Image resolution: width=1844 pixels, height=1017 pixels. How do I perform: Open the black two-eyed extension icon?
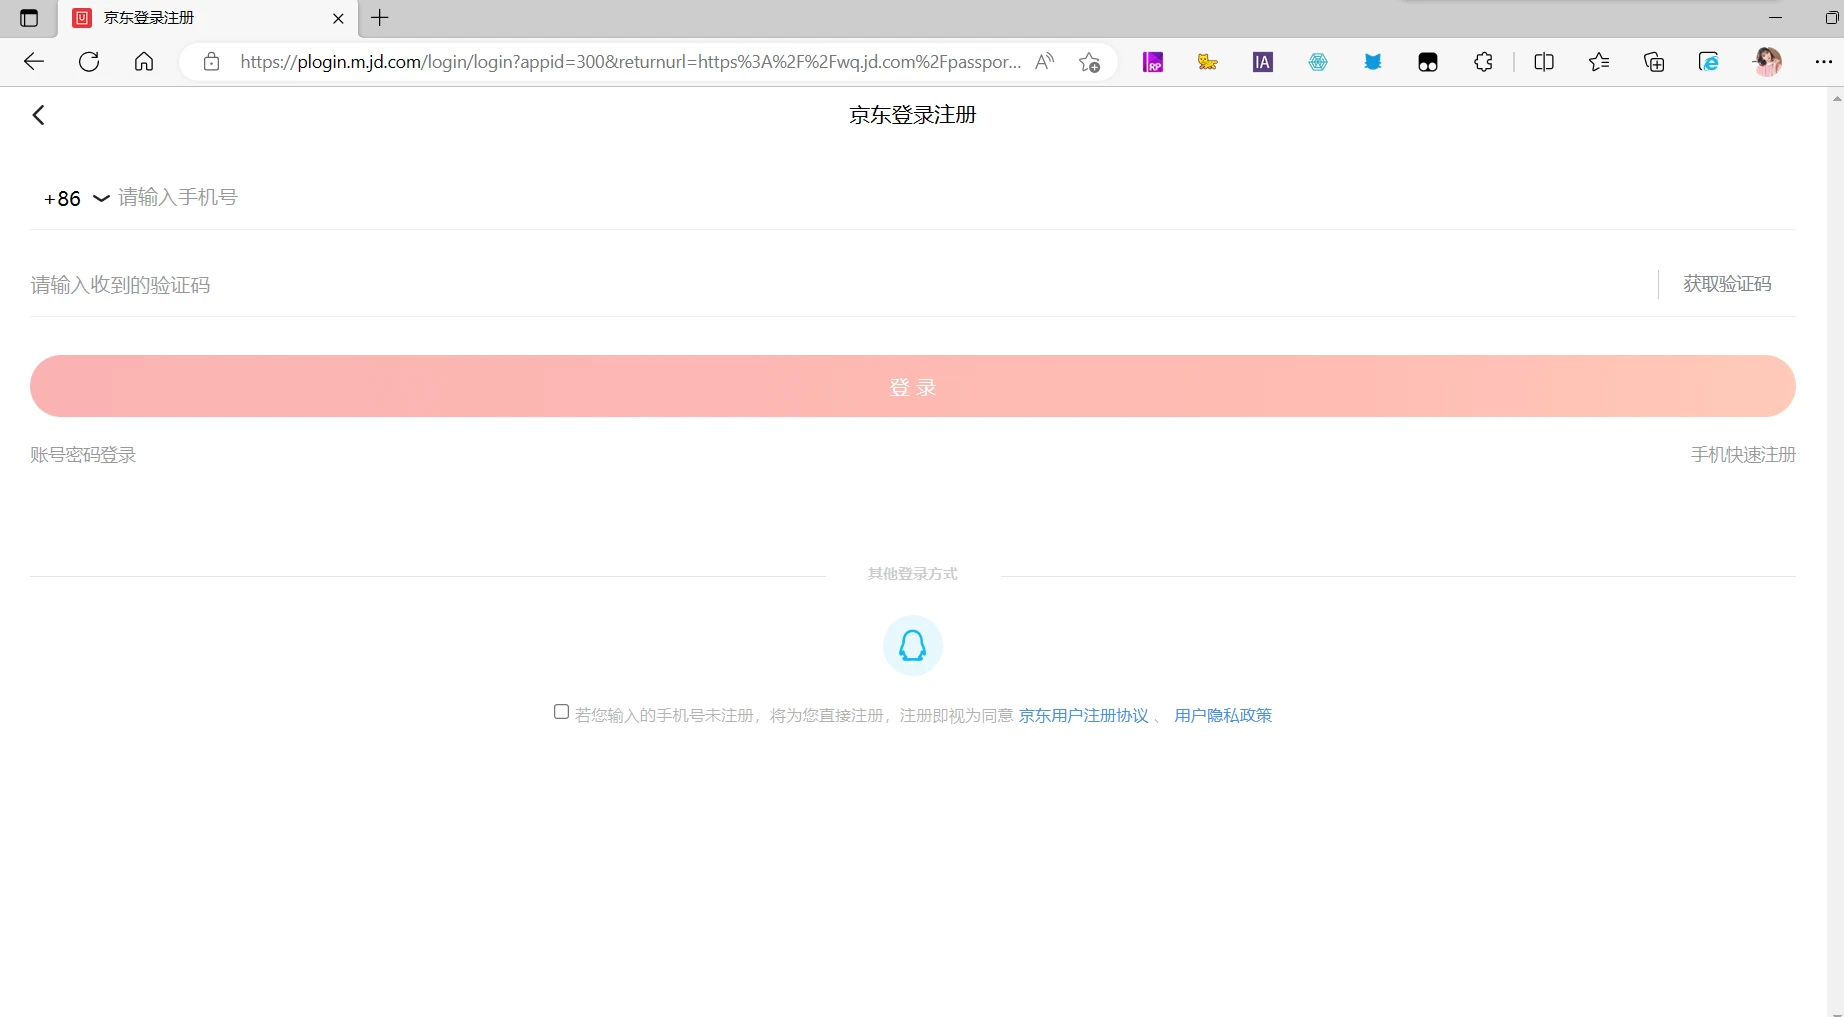[1428, 62]
